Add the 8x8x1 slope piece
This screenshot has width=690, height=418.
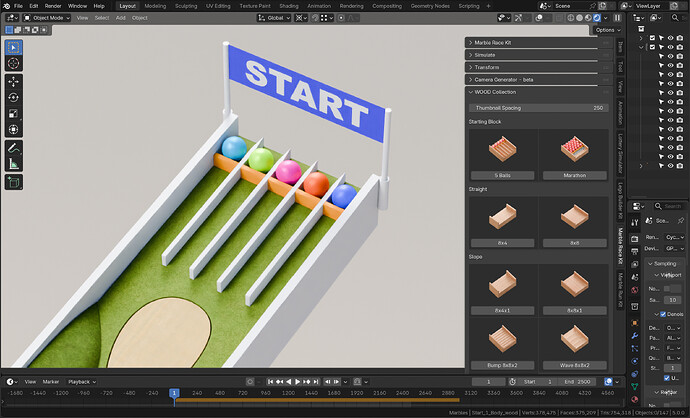575,290
